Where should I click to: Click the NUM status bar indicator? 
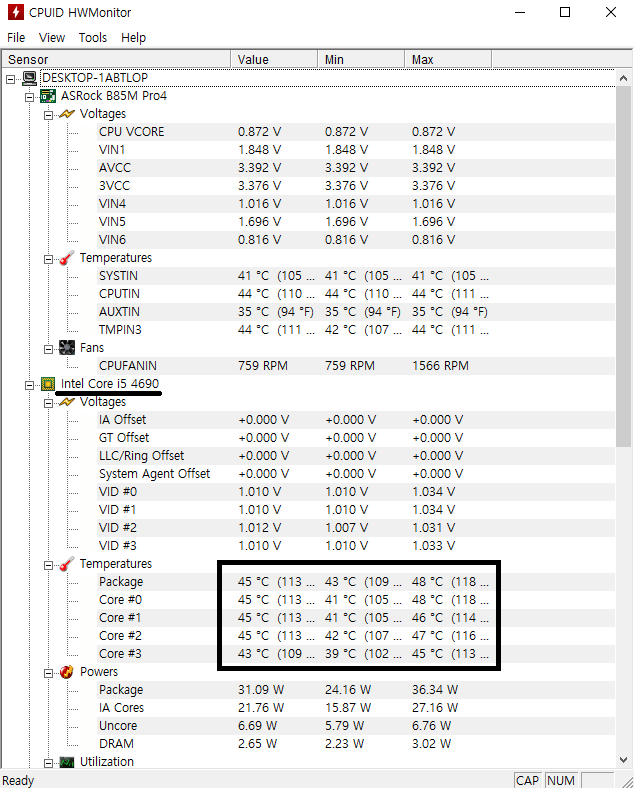pyautogui.click(x=561, y=780)
